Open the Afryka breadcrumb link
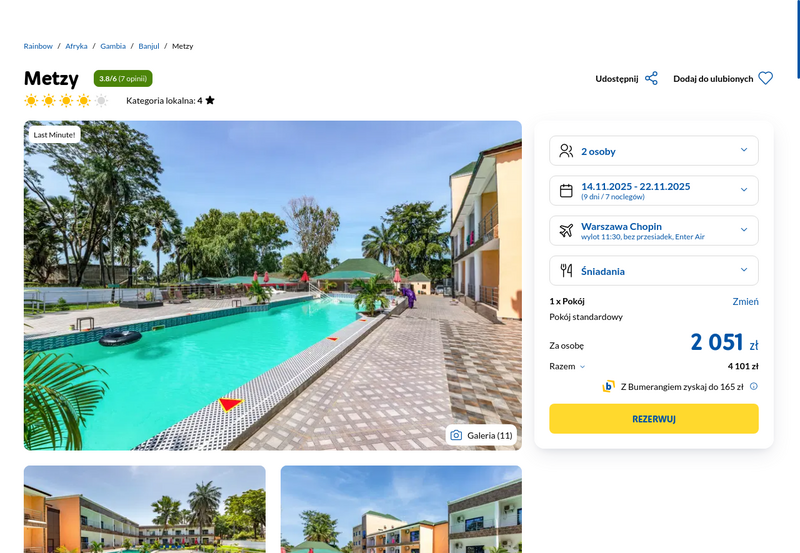Screen dimensions: 800x553 (76, 46)
